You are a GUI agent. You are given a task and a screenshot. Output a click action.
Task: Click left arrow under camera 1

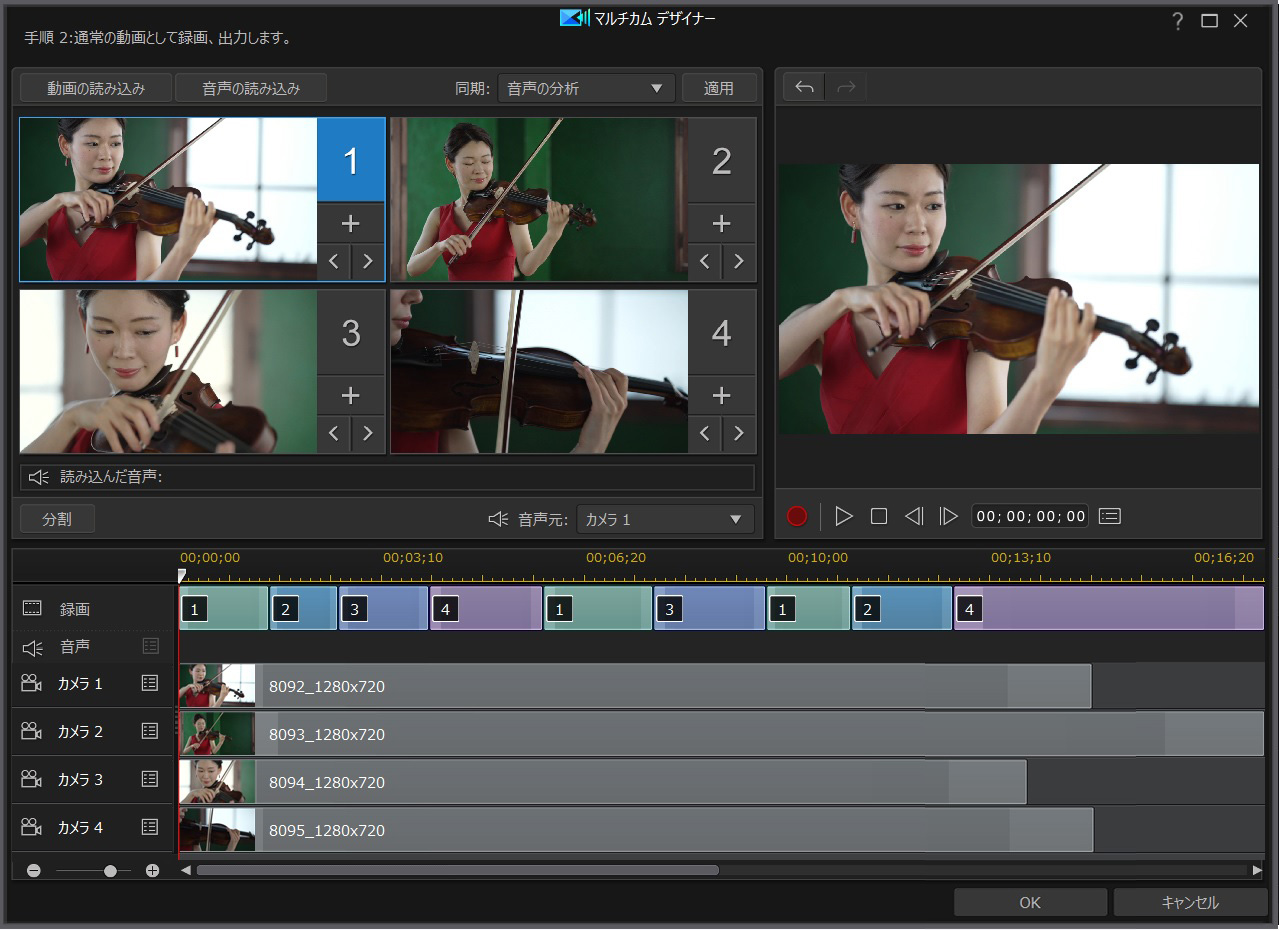click(334, 262)
